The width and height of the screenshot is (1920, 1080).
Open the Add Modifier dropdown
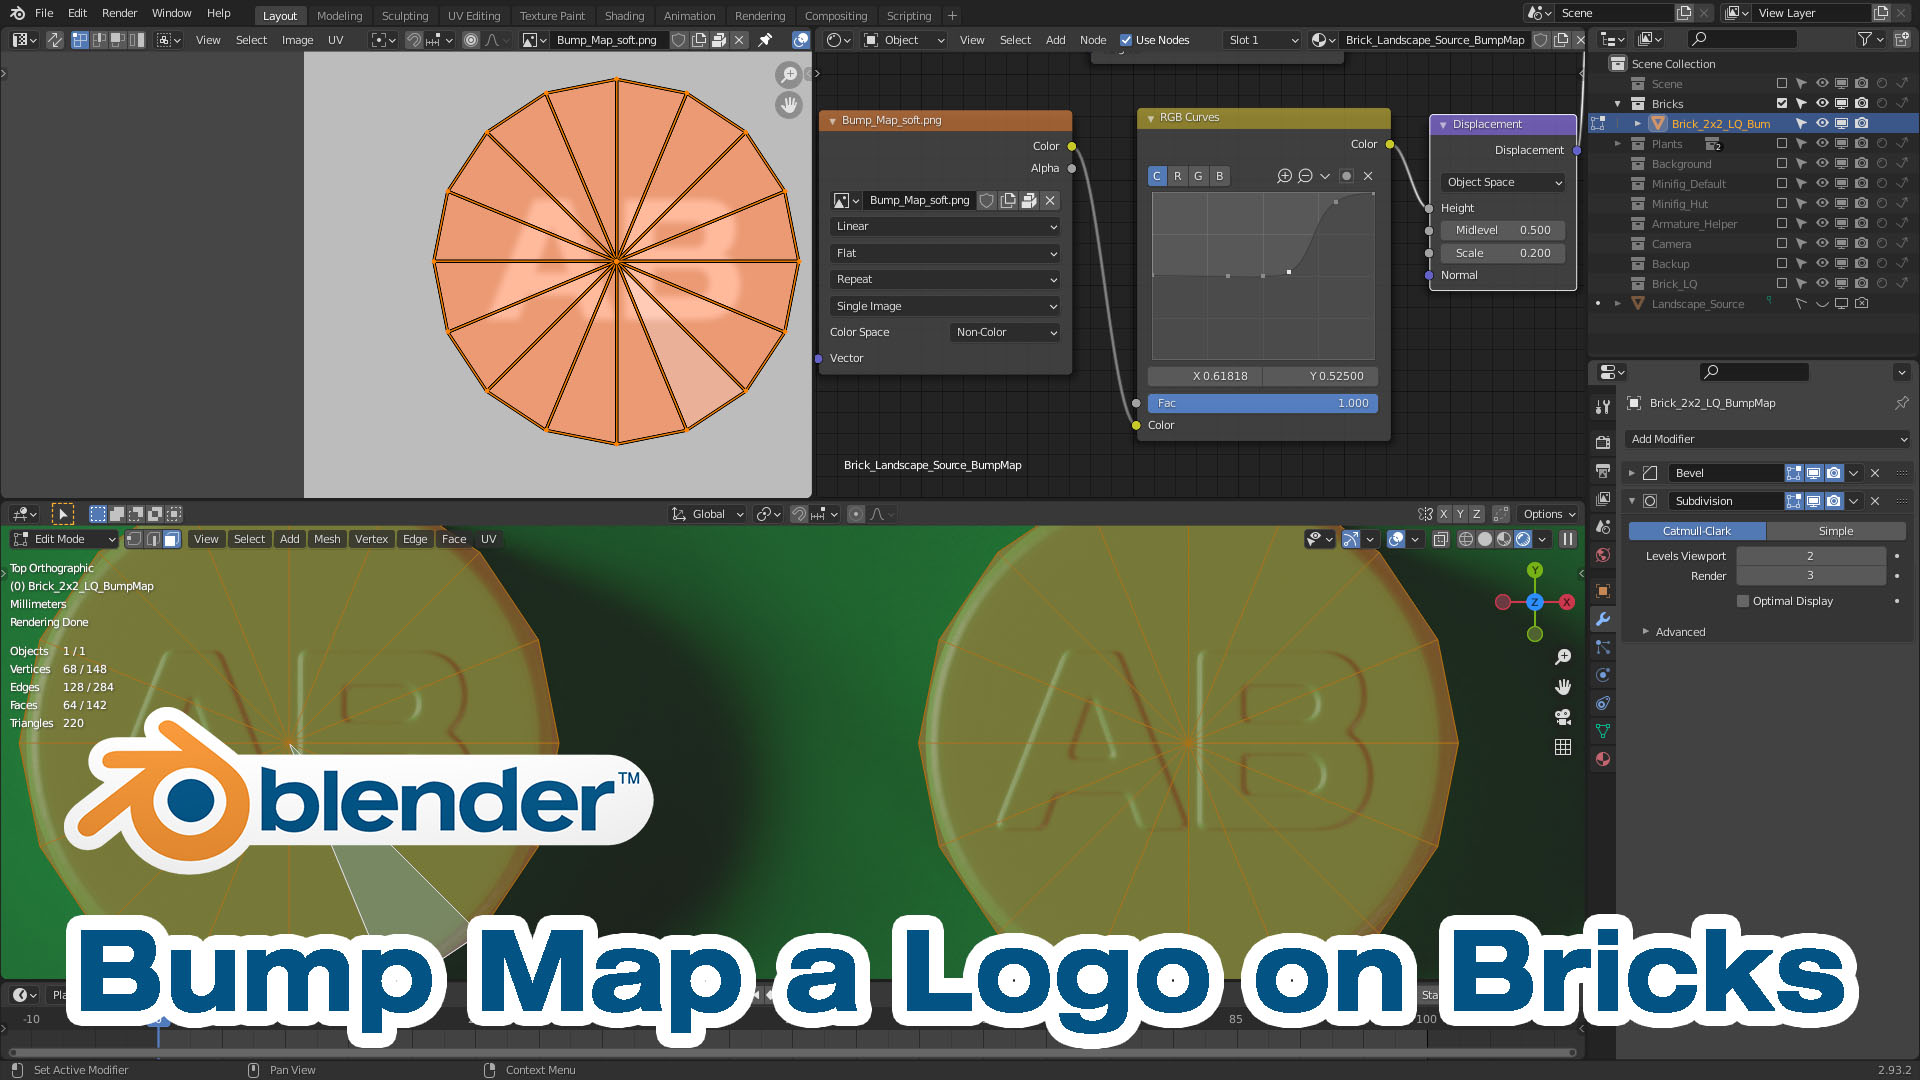pyautogui.click(x=1768, y=439)
